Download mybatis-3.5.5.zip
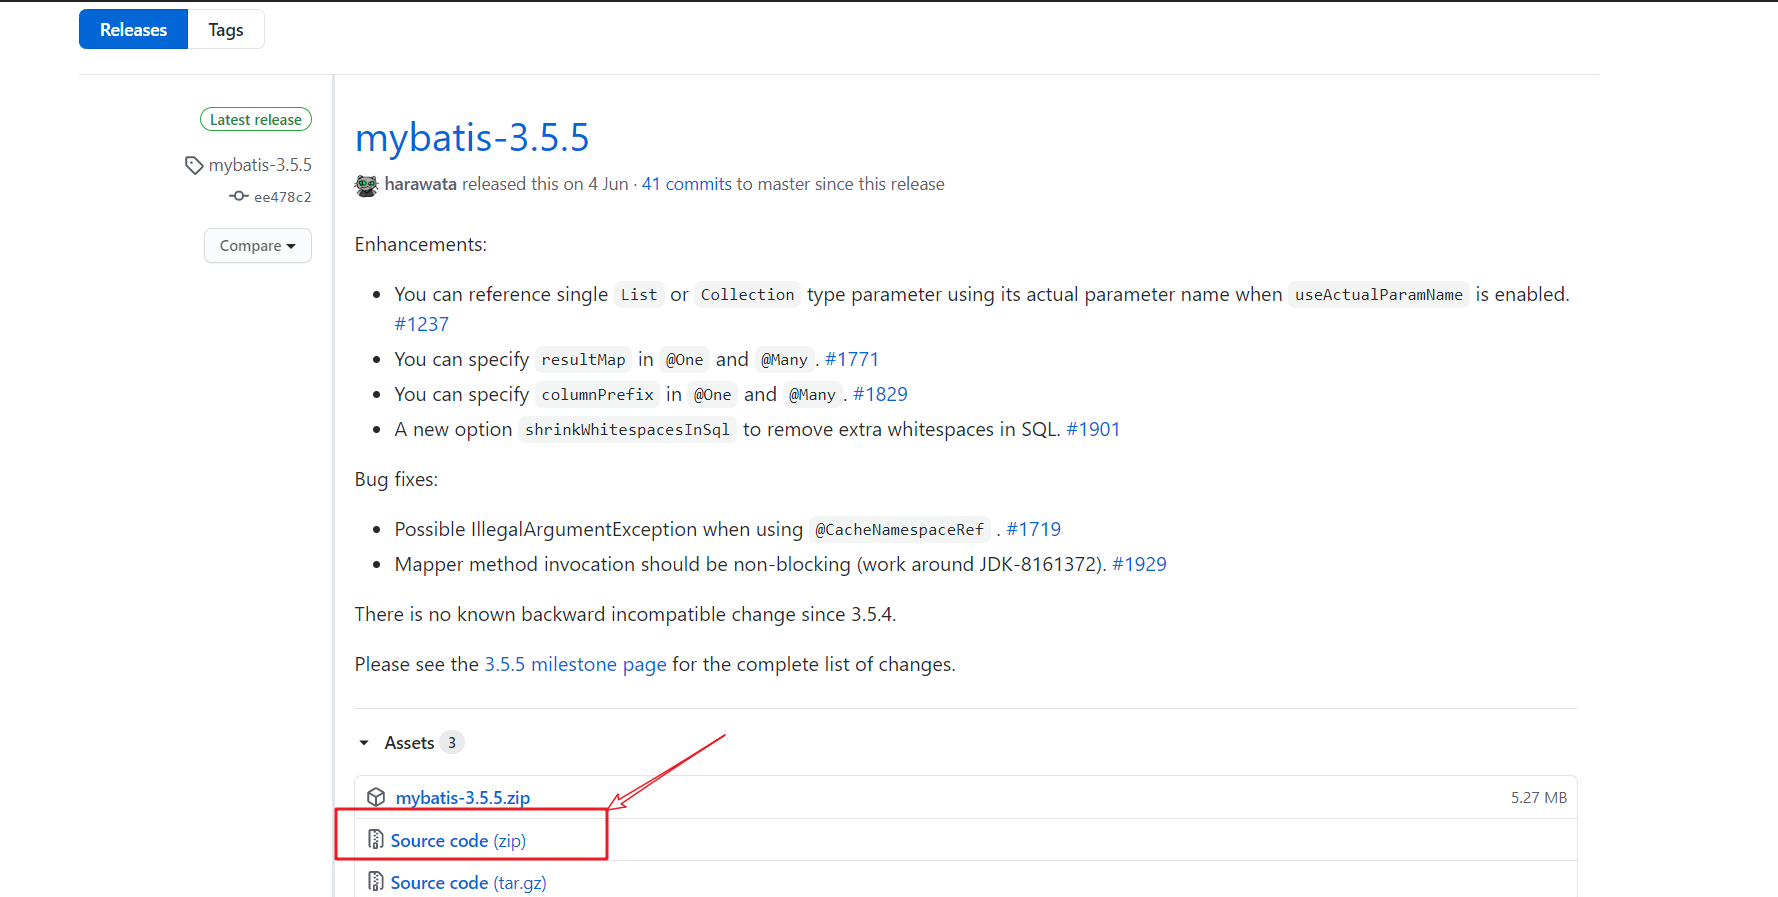The width and height of the screenshot is (1778, 897). pyautogui.click(x=463, y=797)
